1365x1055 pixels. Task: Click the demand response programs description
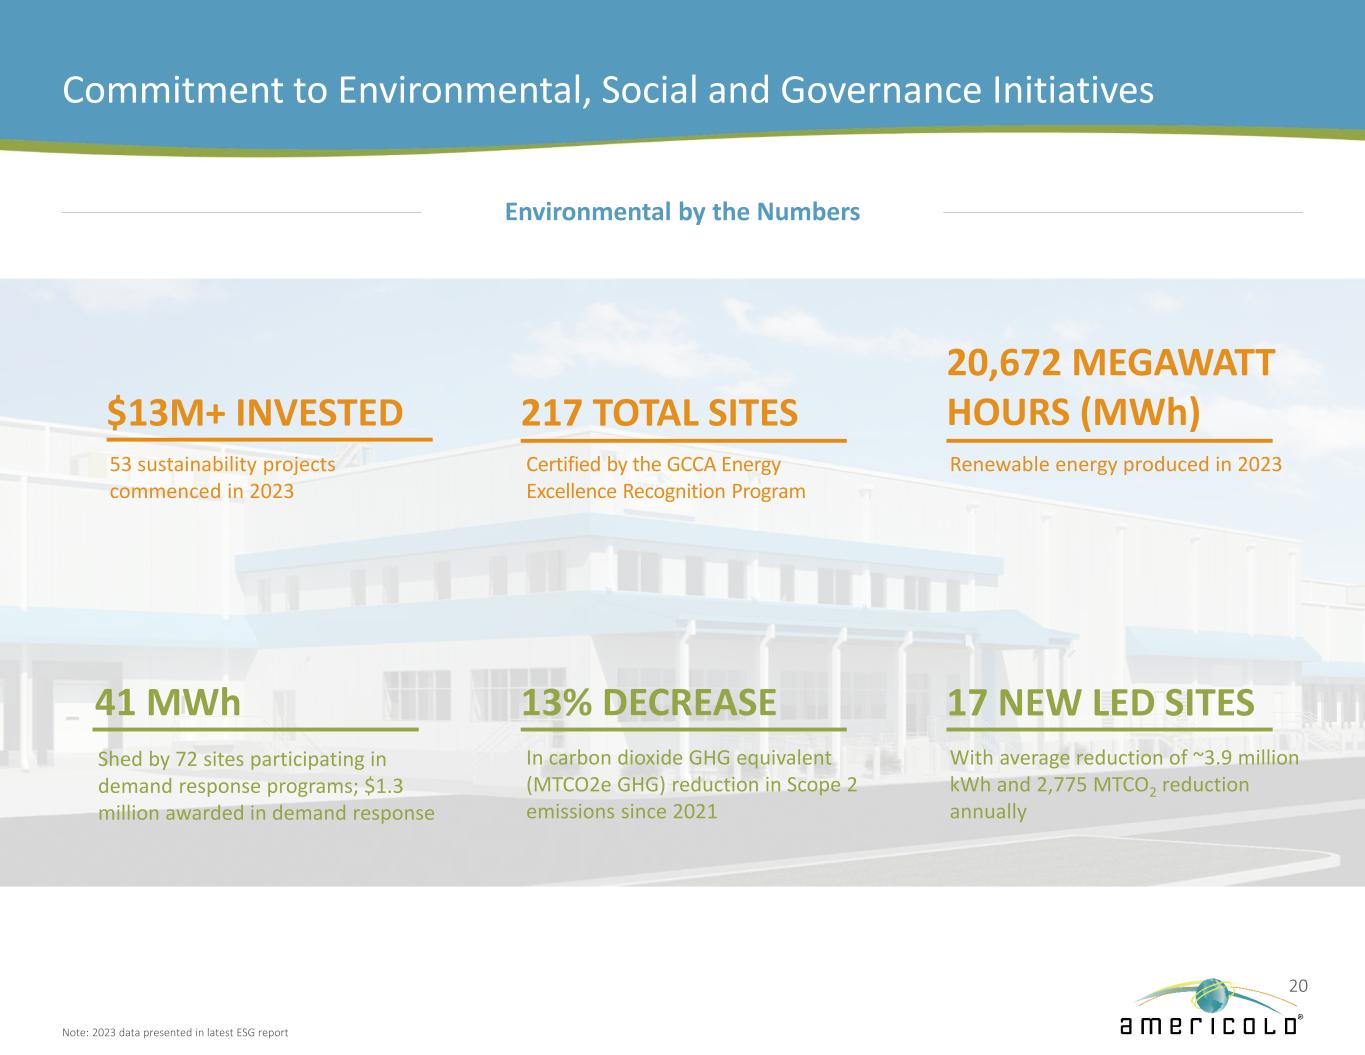pyautogui.click(x=266, y=786)
